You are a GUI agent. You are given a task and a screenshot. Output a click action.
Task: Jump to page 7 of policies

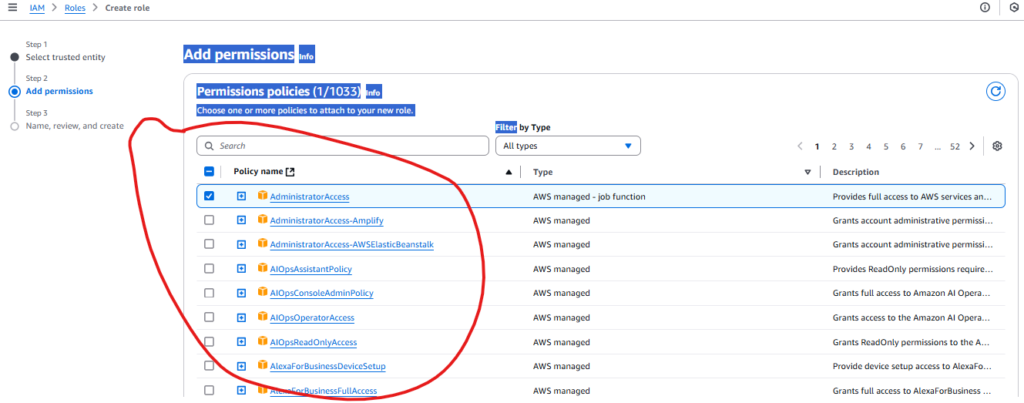920,146
